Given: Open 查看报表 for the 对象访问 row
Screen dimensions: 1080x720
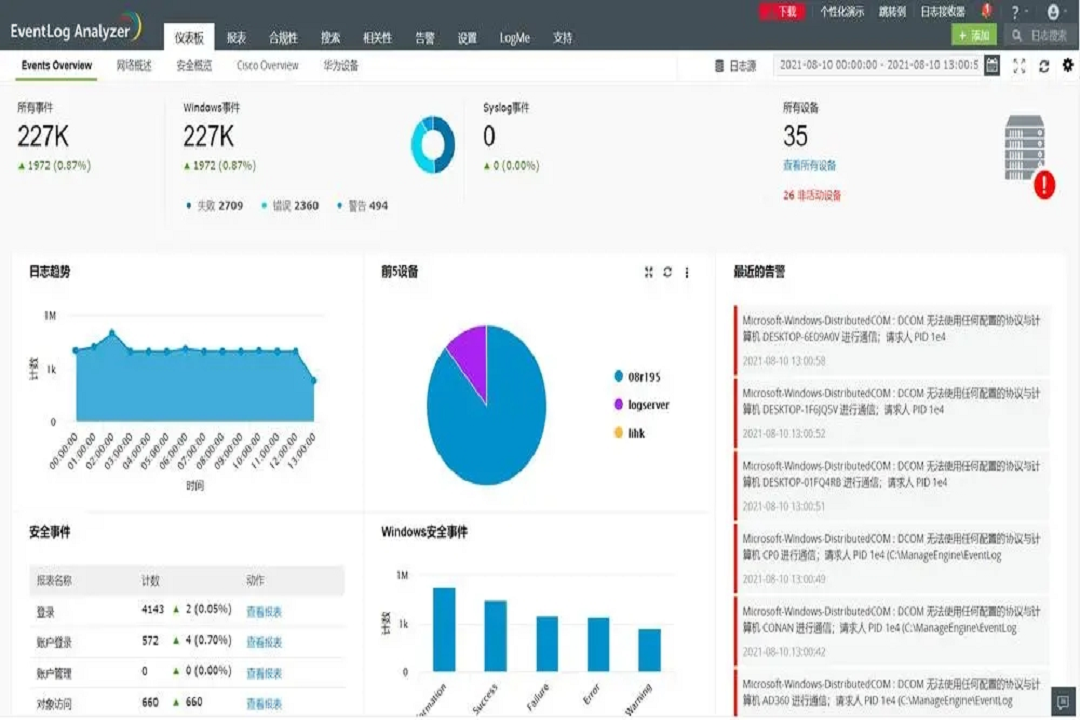Looking at the screenshot, I should click(x=264, y=703).
